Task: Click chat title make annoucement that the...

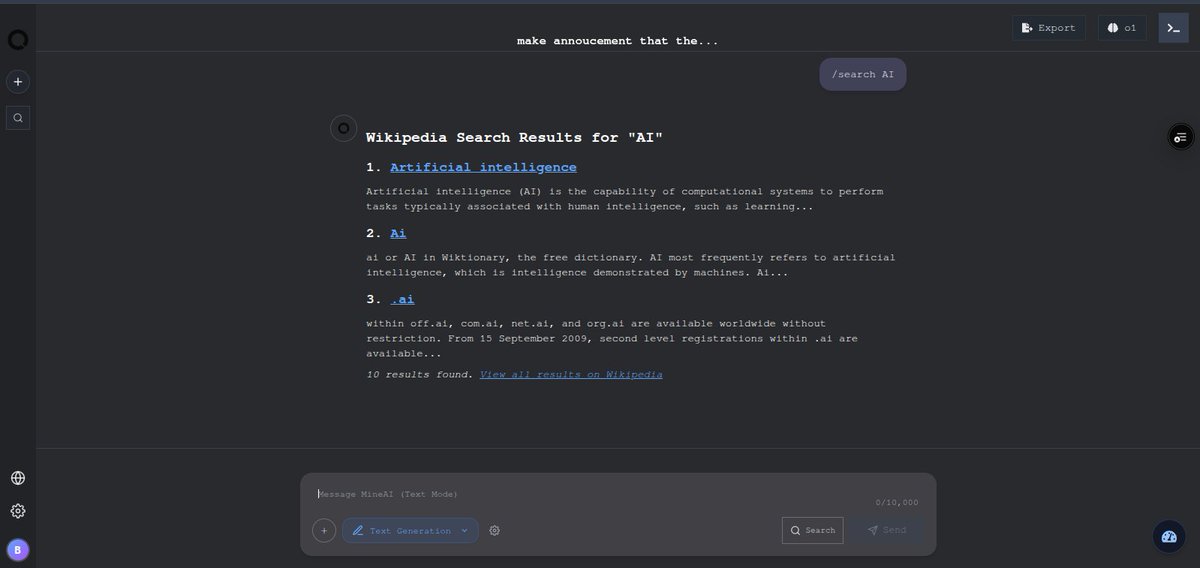Action: (617, 41)
